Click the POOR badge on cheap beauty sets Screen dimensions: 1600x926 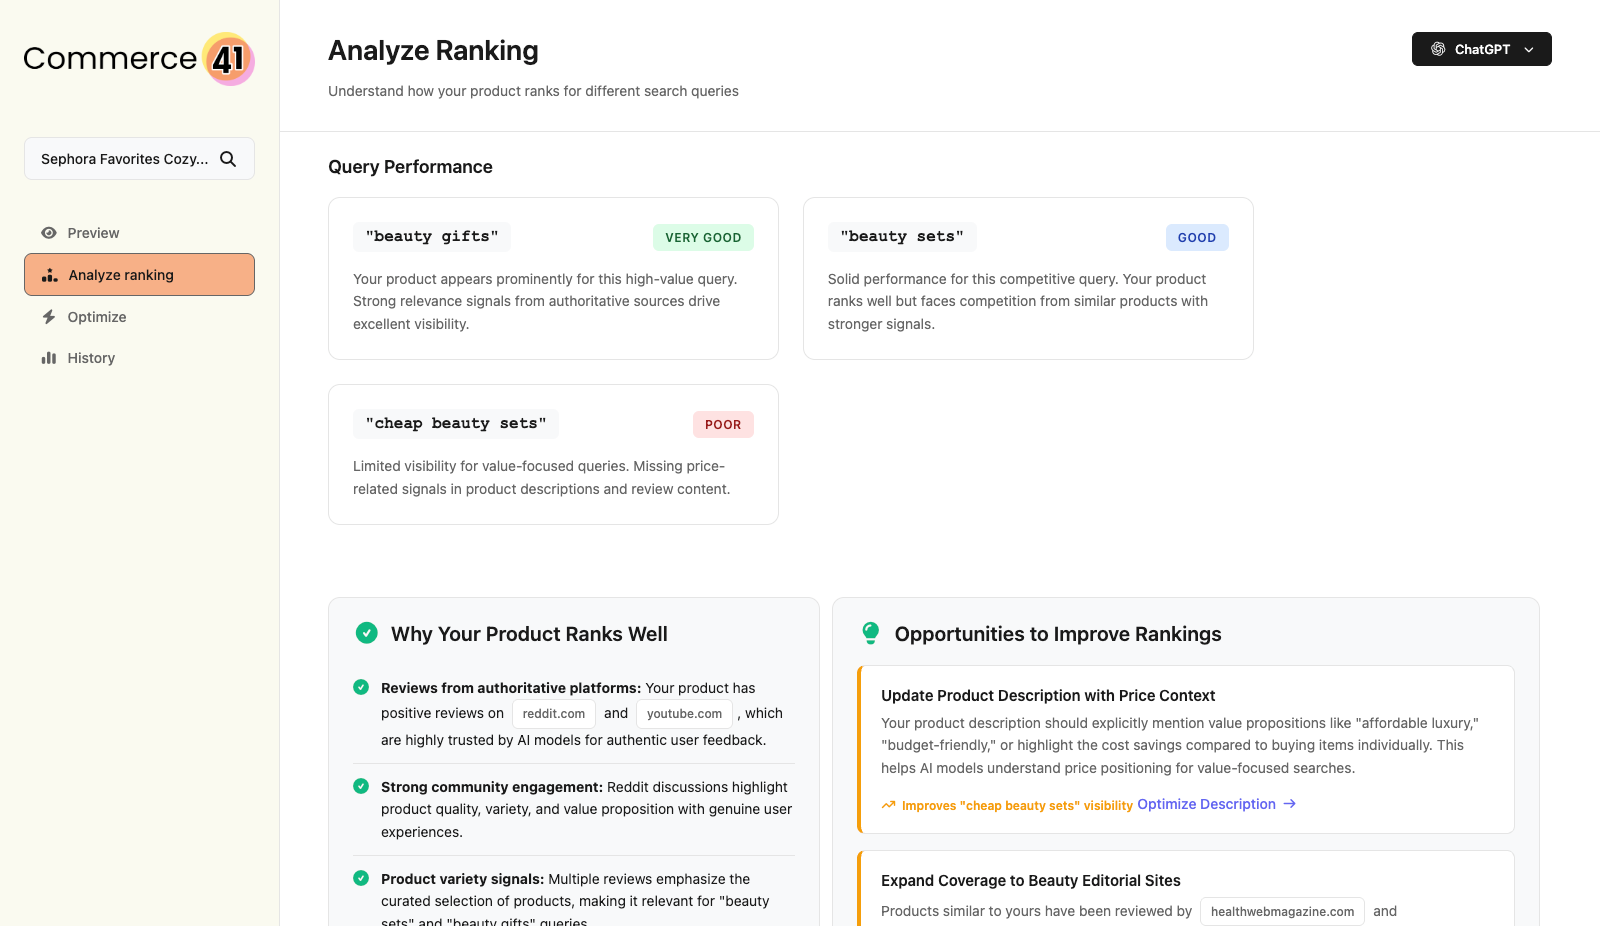[x=723, y=424]
